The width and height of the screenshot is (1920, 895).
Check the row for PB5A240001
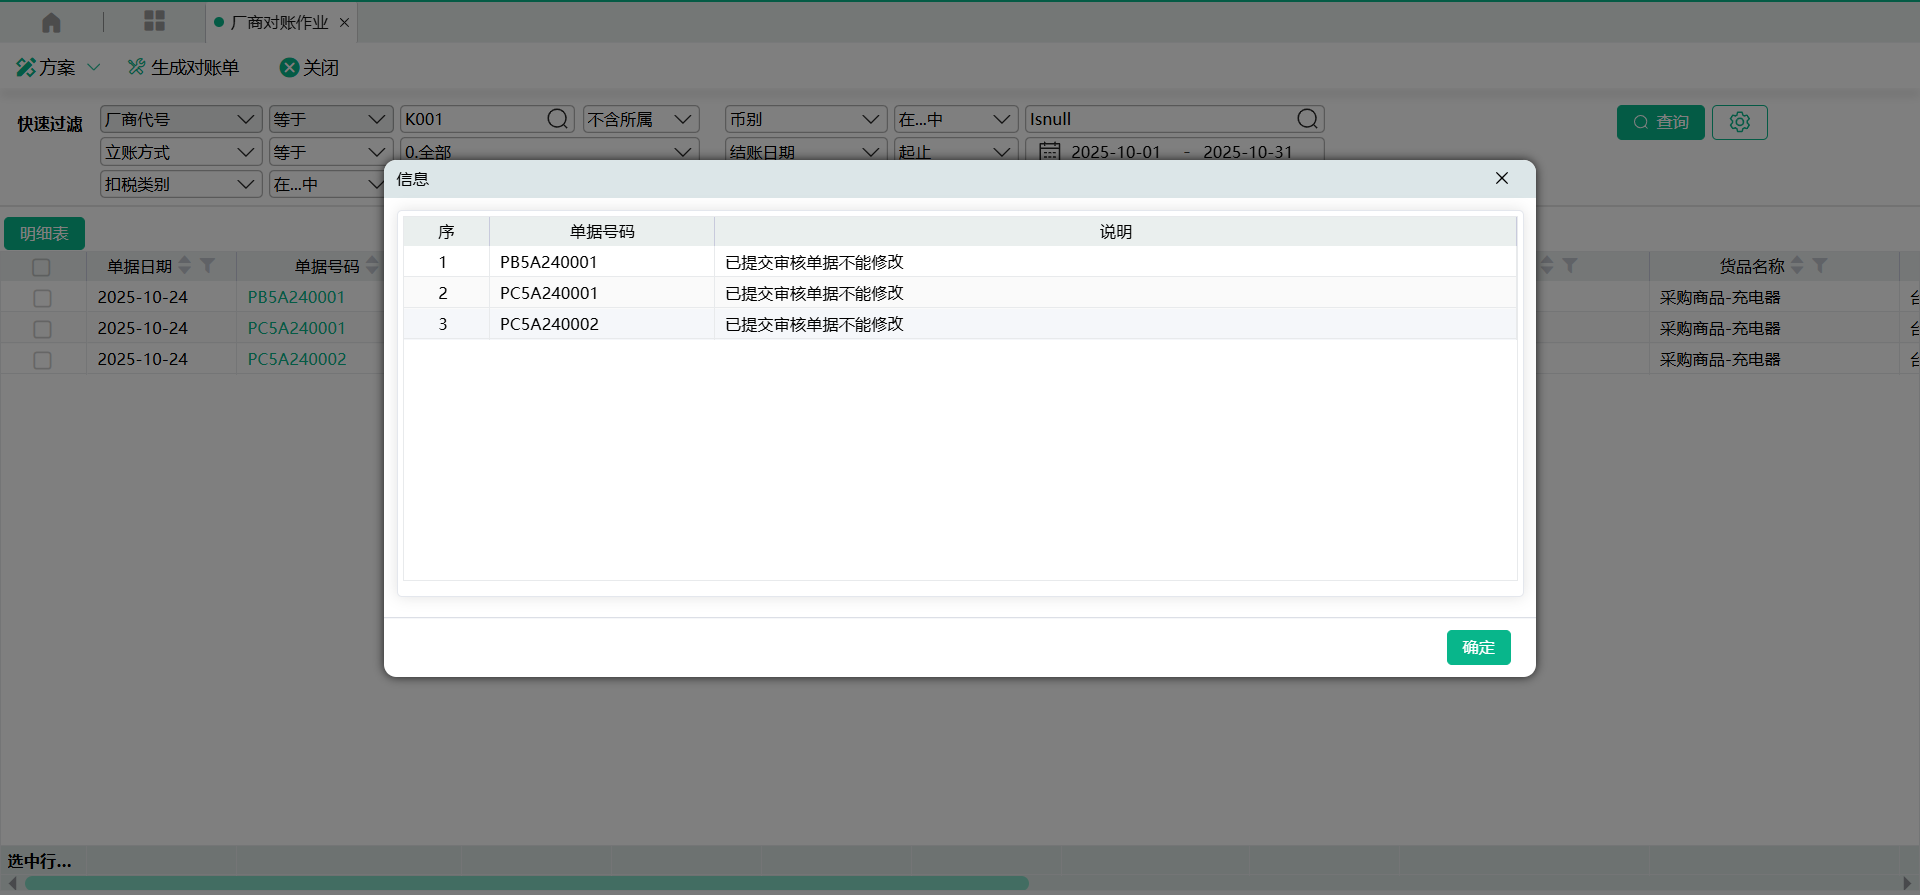42,298
